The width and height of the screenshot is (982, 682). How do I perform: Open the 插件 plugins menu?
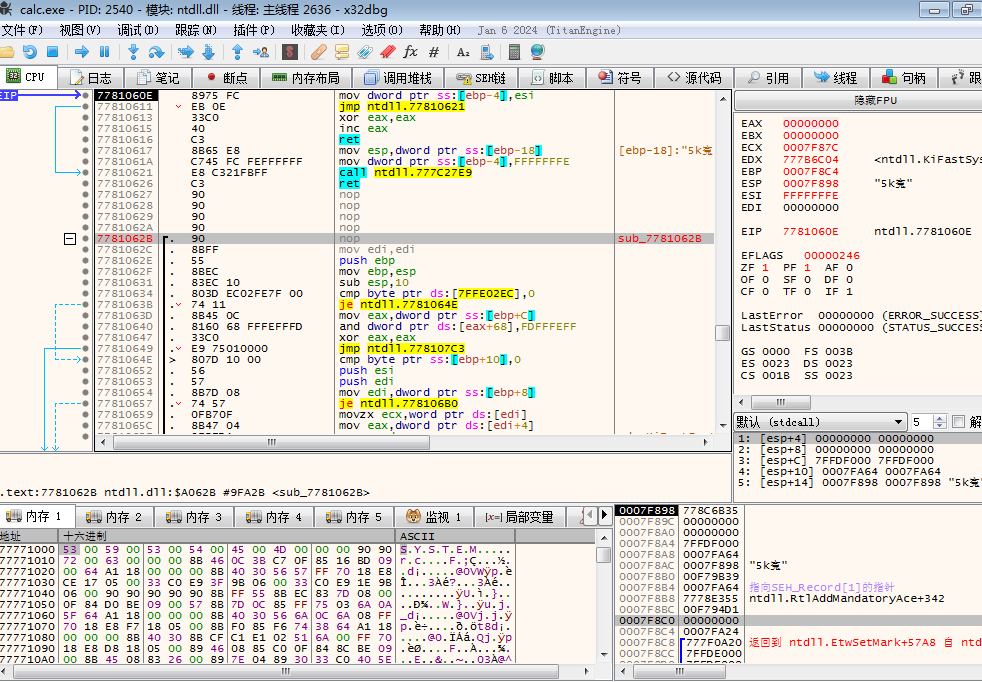point(254,30)
